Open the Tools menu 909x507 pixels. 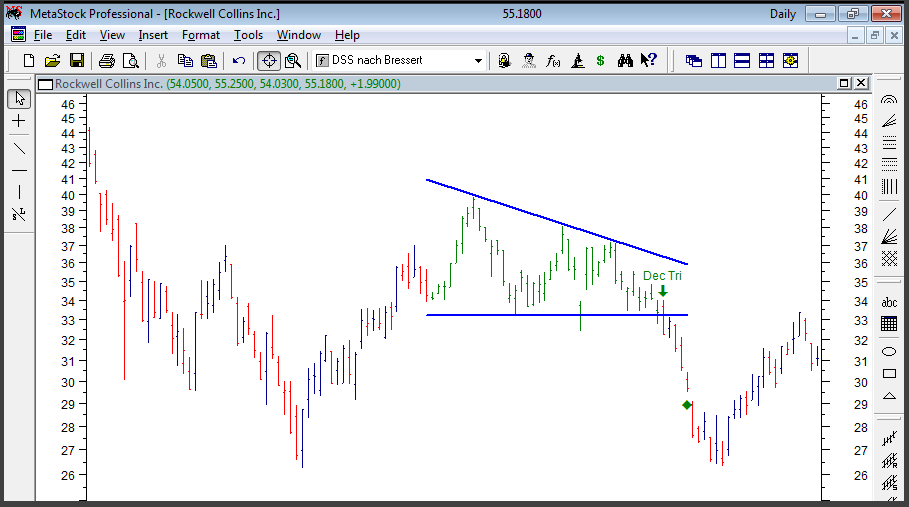click(x=248, y=35)
